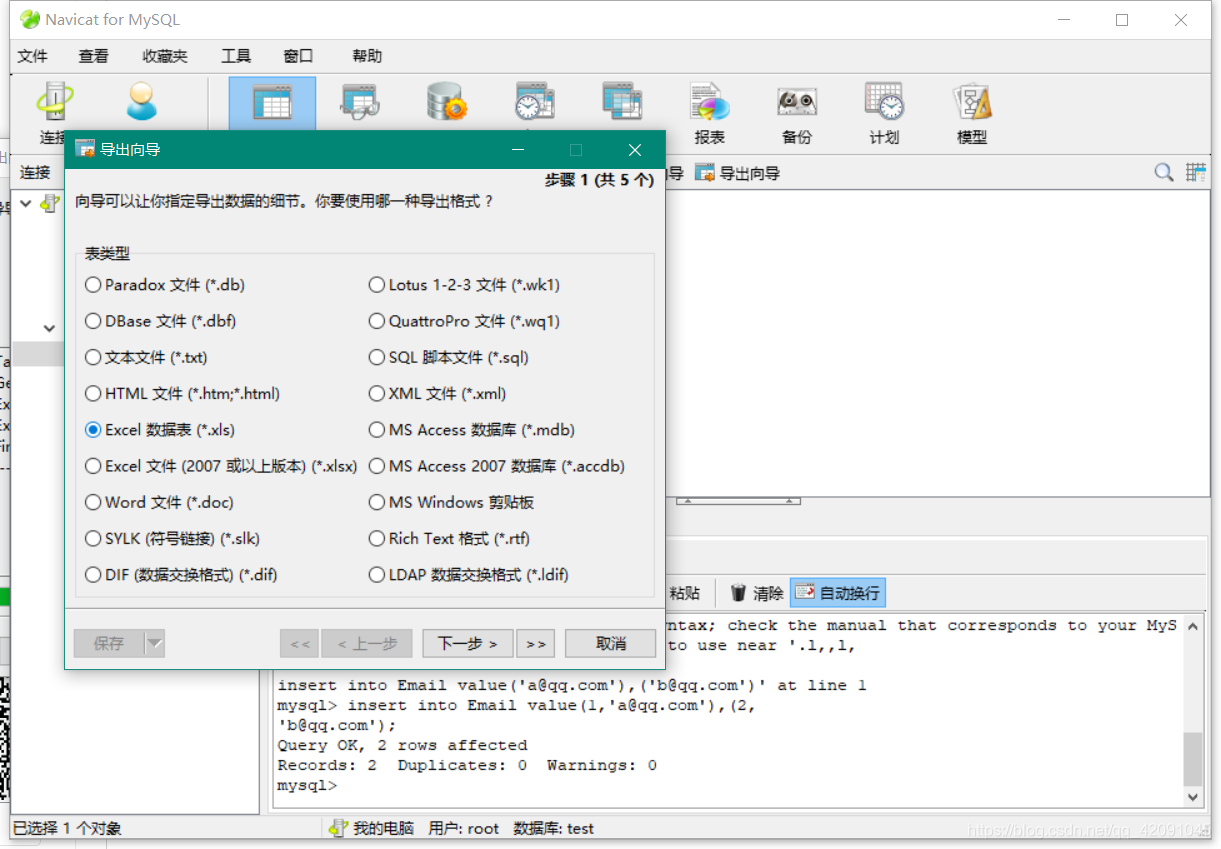Screen dimensions: 1221x849
Task: Click the Connection toolbar icon
Action: coord(55,103)
